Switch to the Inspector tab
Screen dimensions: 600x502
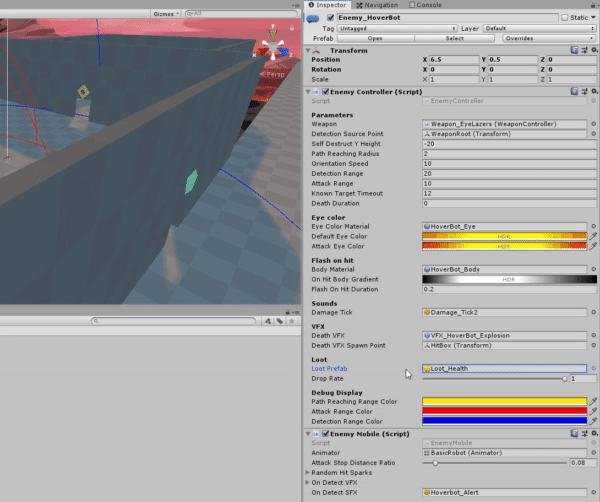(327, 5)
